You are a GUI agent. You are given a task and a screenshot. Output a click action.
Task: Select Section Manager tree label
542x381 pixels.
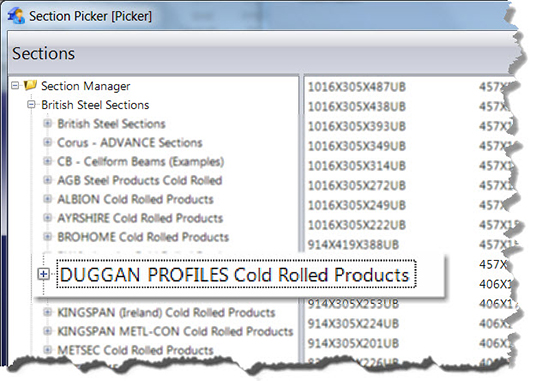pyautogui.click(x=86, y=86)
